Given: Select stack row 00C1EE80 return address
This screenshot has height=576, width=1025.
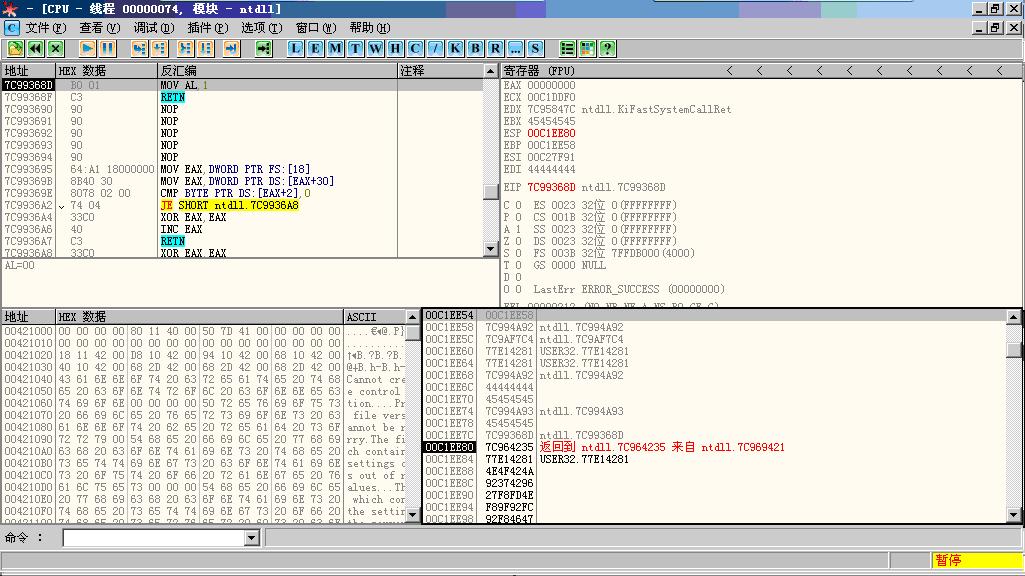Looking at the screenshot, I should point(714,447).
